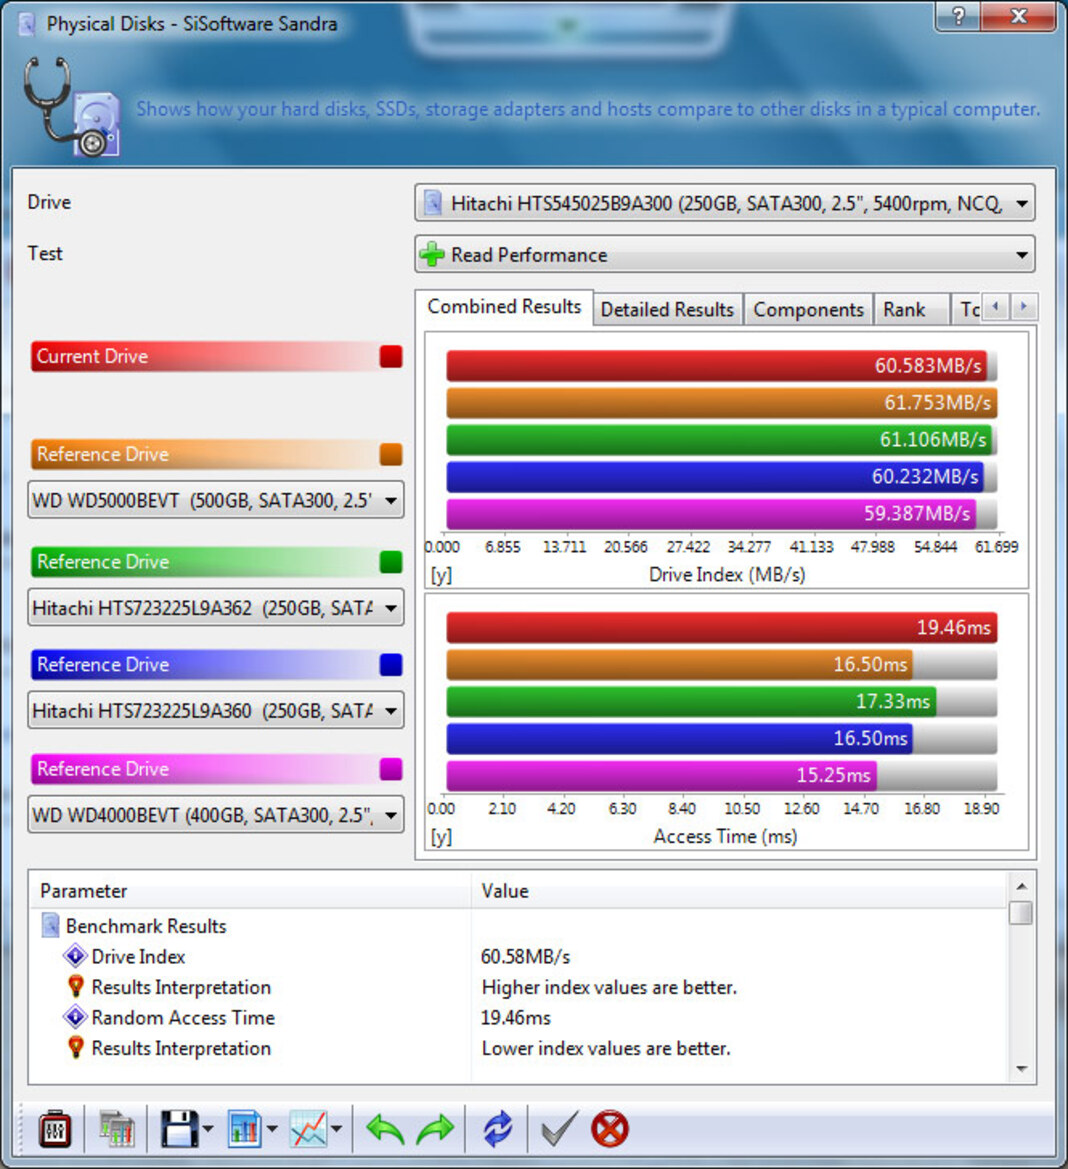Click the 60.583MB/s red drive index bar
The image size is (1068, 1169).
pos(717,365)
